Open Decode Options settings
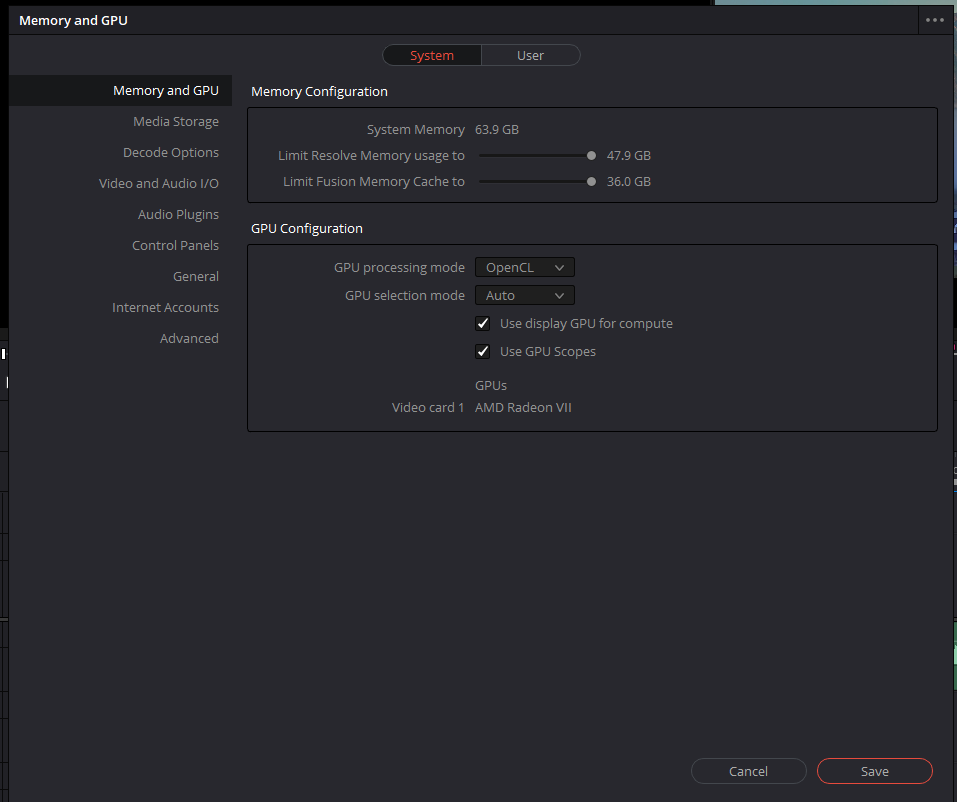Viewport: 957px width, 802px height. point(171,153)
